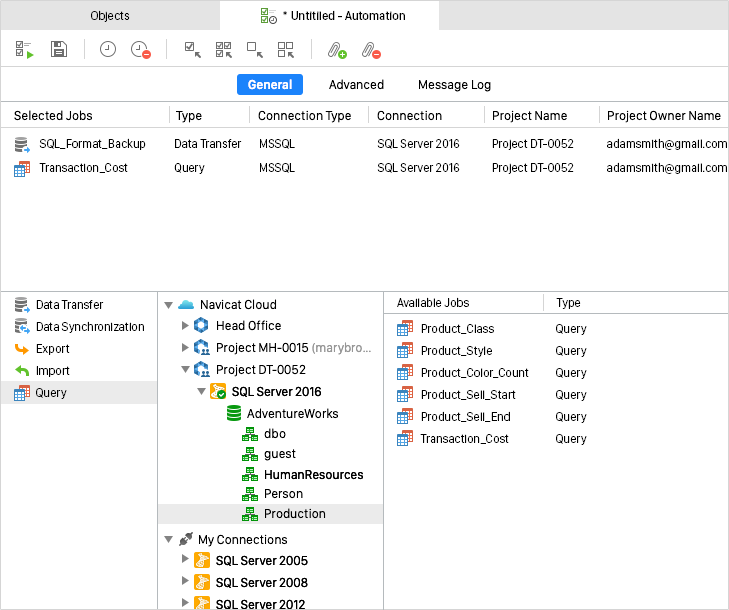Click the SQL_Format_Backup data transfer icon
The height and width of the screenshot is (610, 729).
(22, 145)
